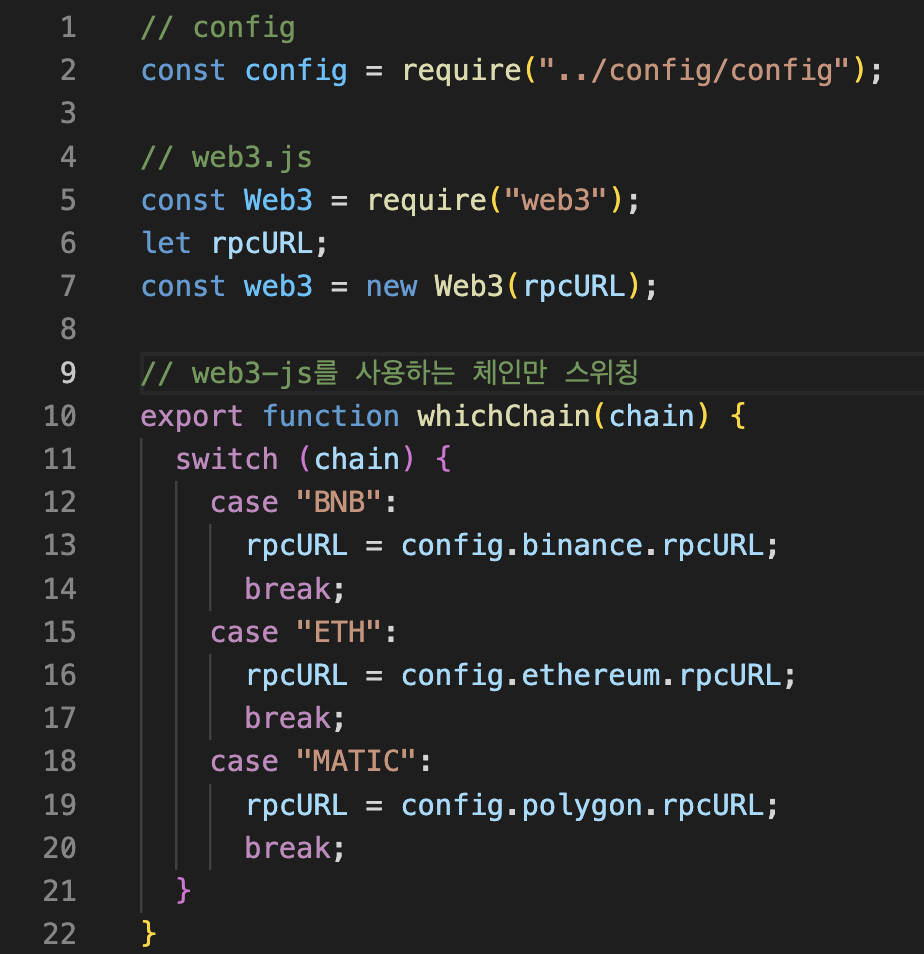Click line number 10 in the gutter

(60, 417)
